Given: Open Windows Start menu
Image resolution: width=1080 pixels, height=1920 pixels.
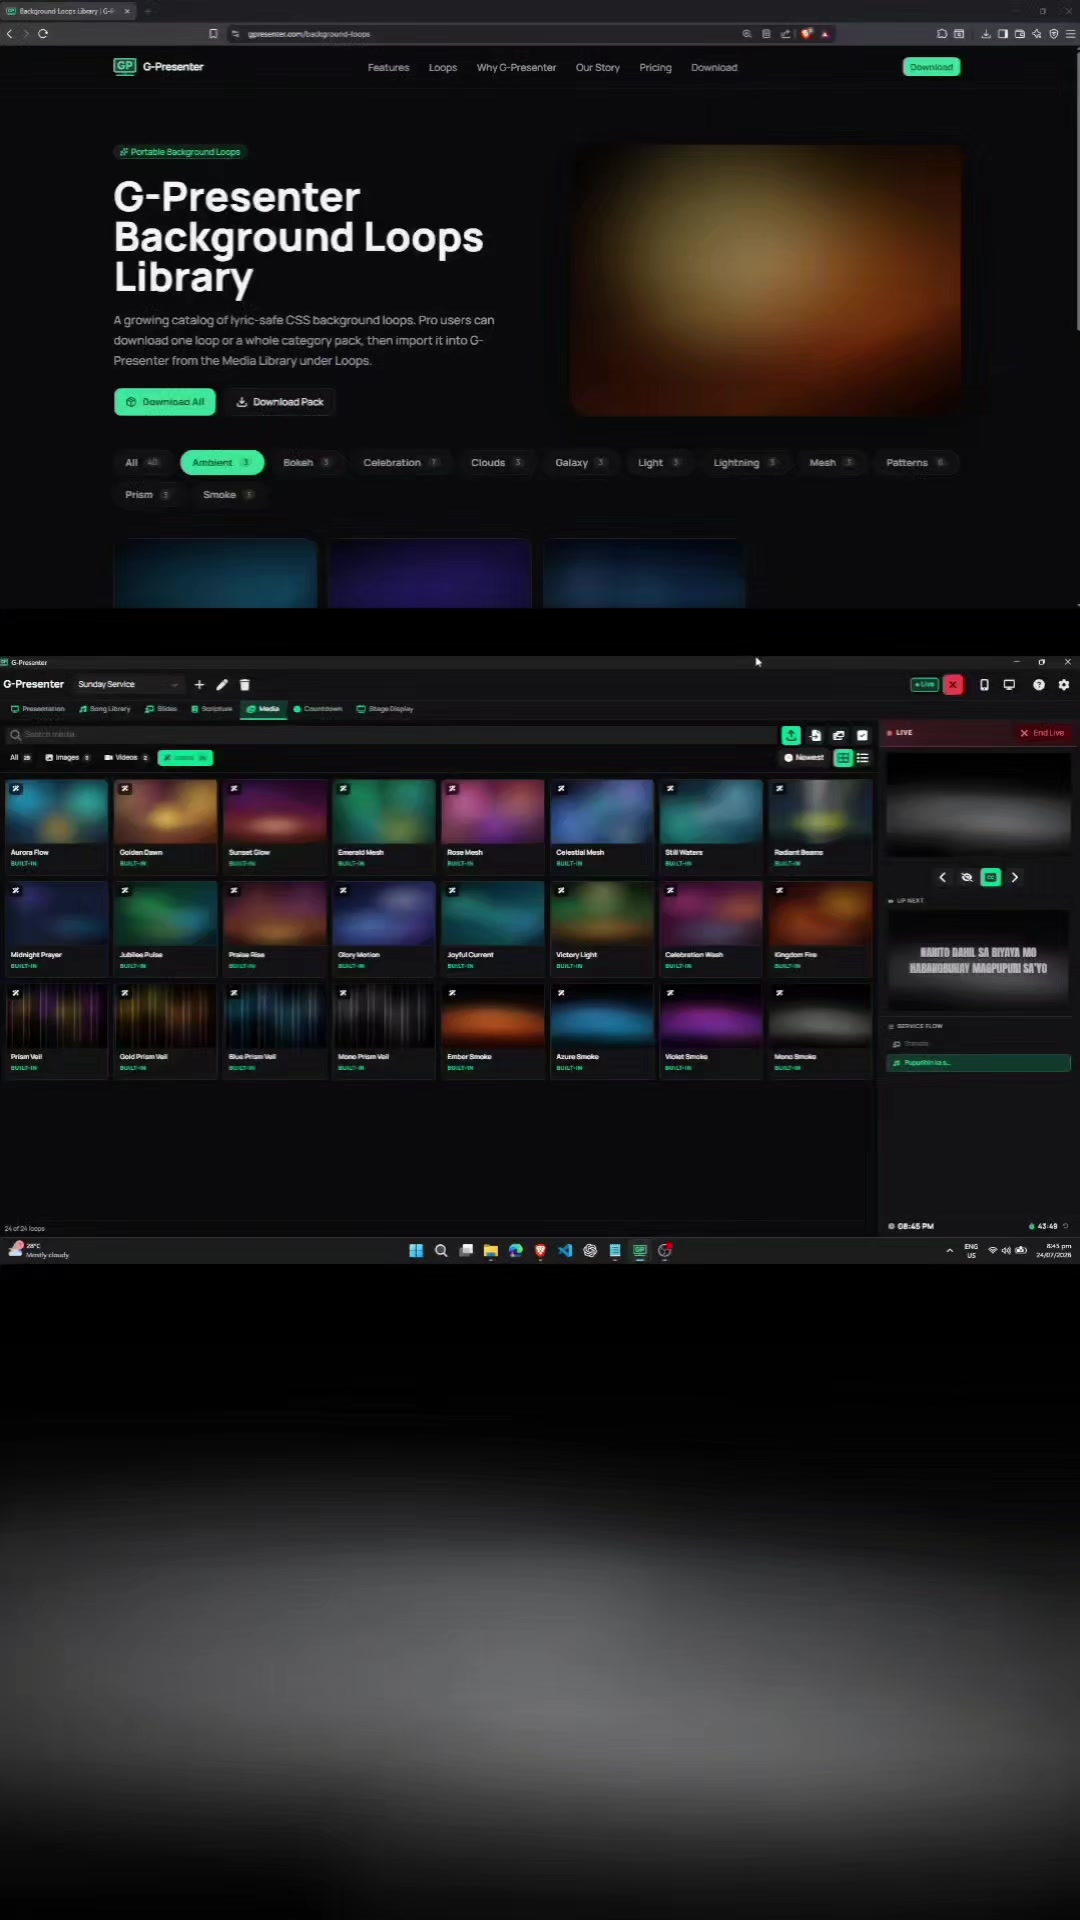Looking at the screenshot, I should coord(416,1251).
